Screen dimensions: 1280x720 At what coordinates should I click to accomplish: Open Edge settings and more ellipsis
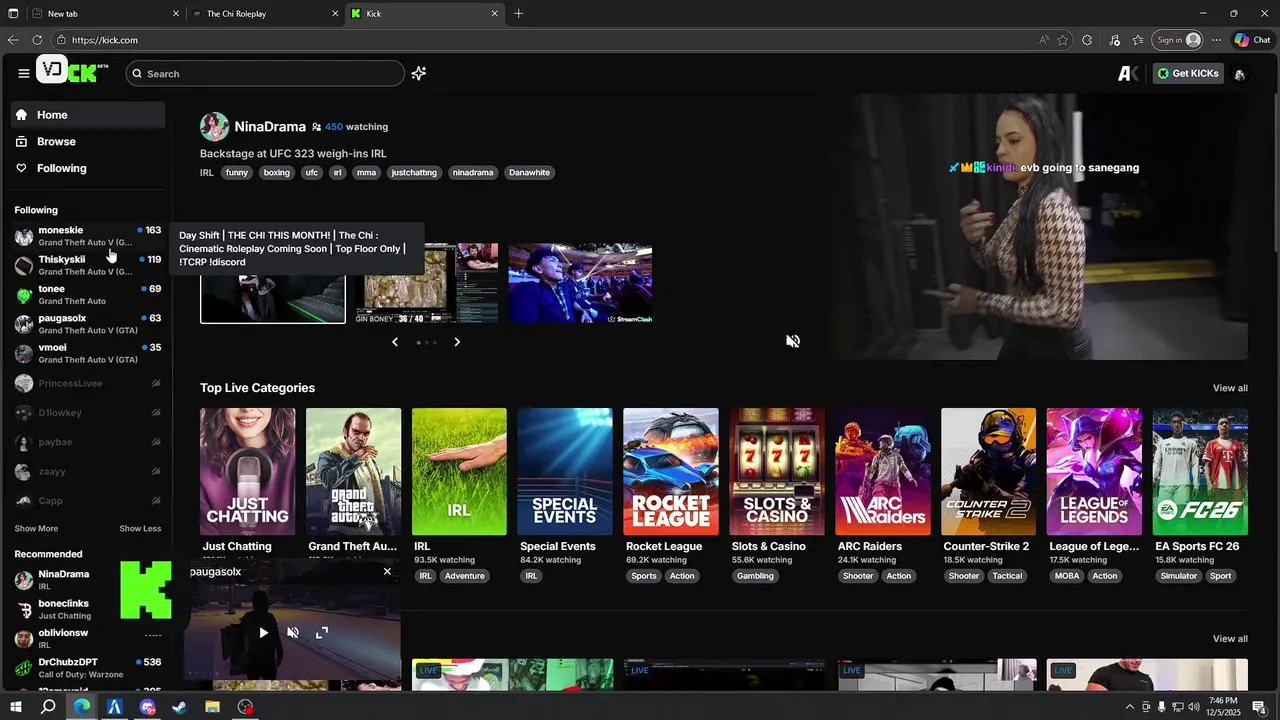[1216, 40]
